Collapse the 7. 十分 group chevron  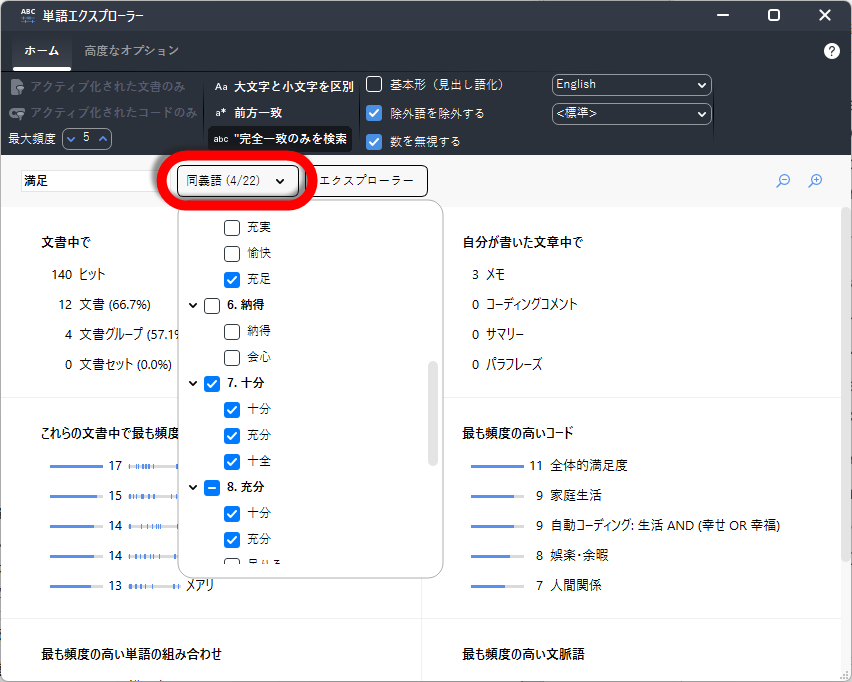pos(193,384)
